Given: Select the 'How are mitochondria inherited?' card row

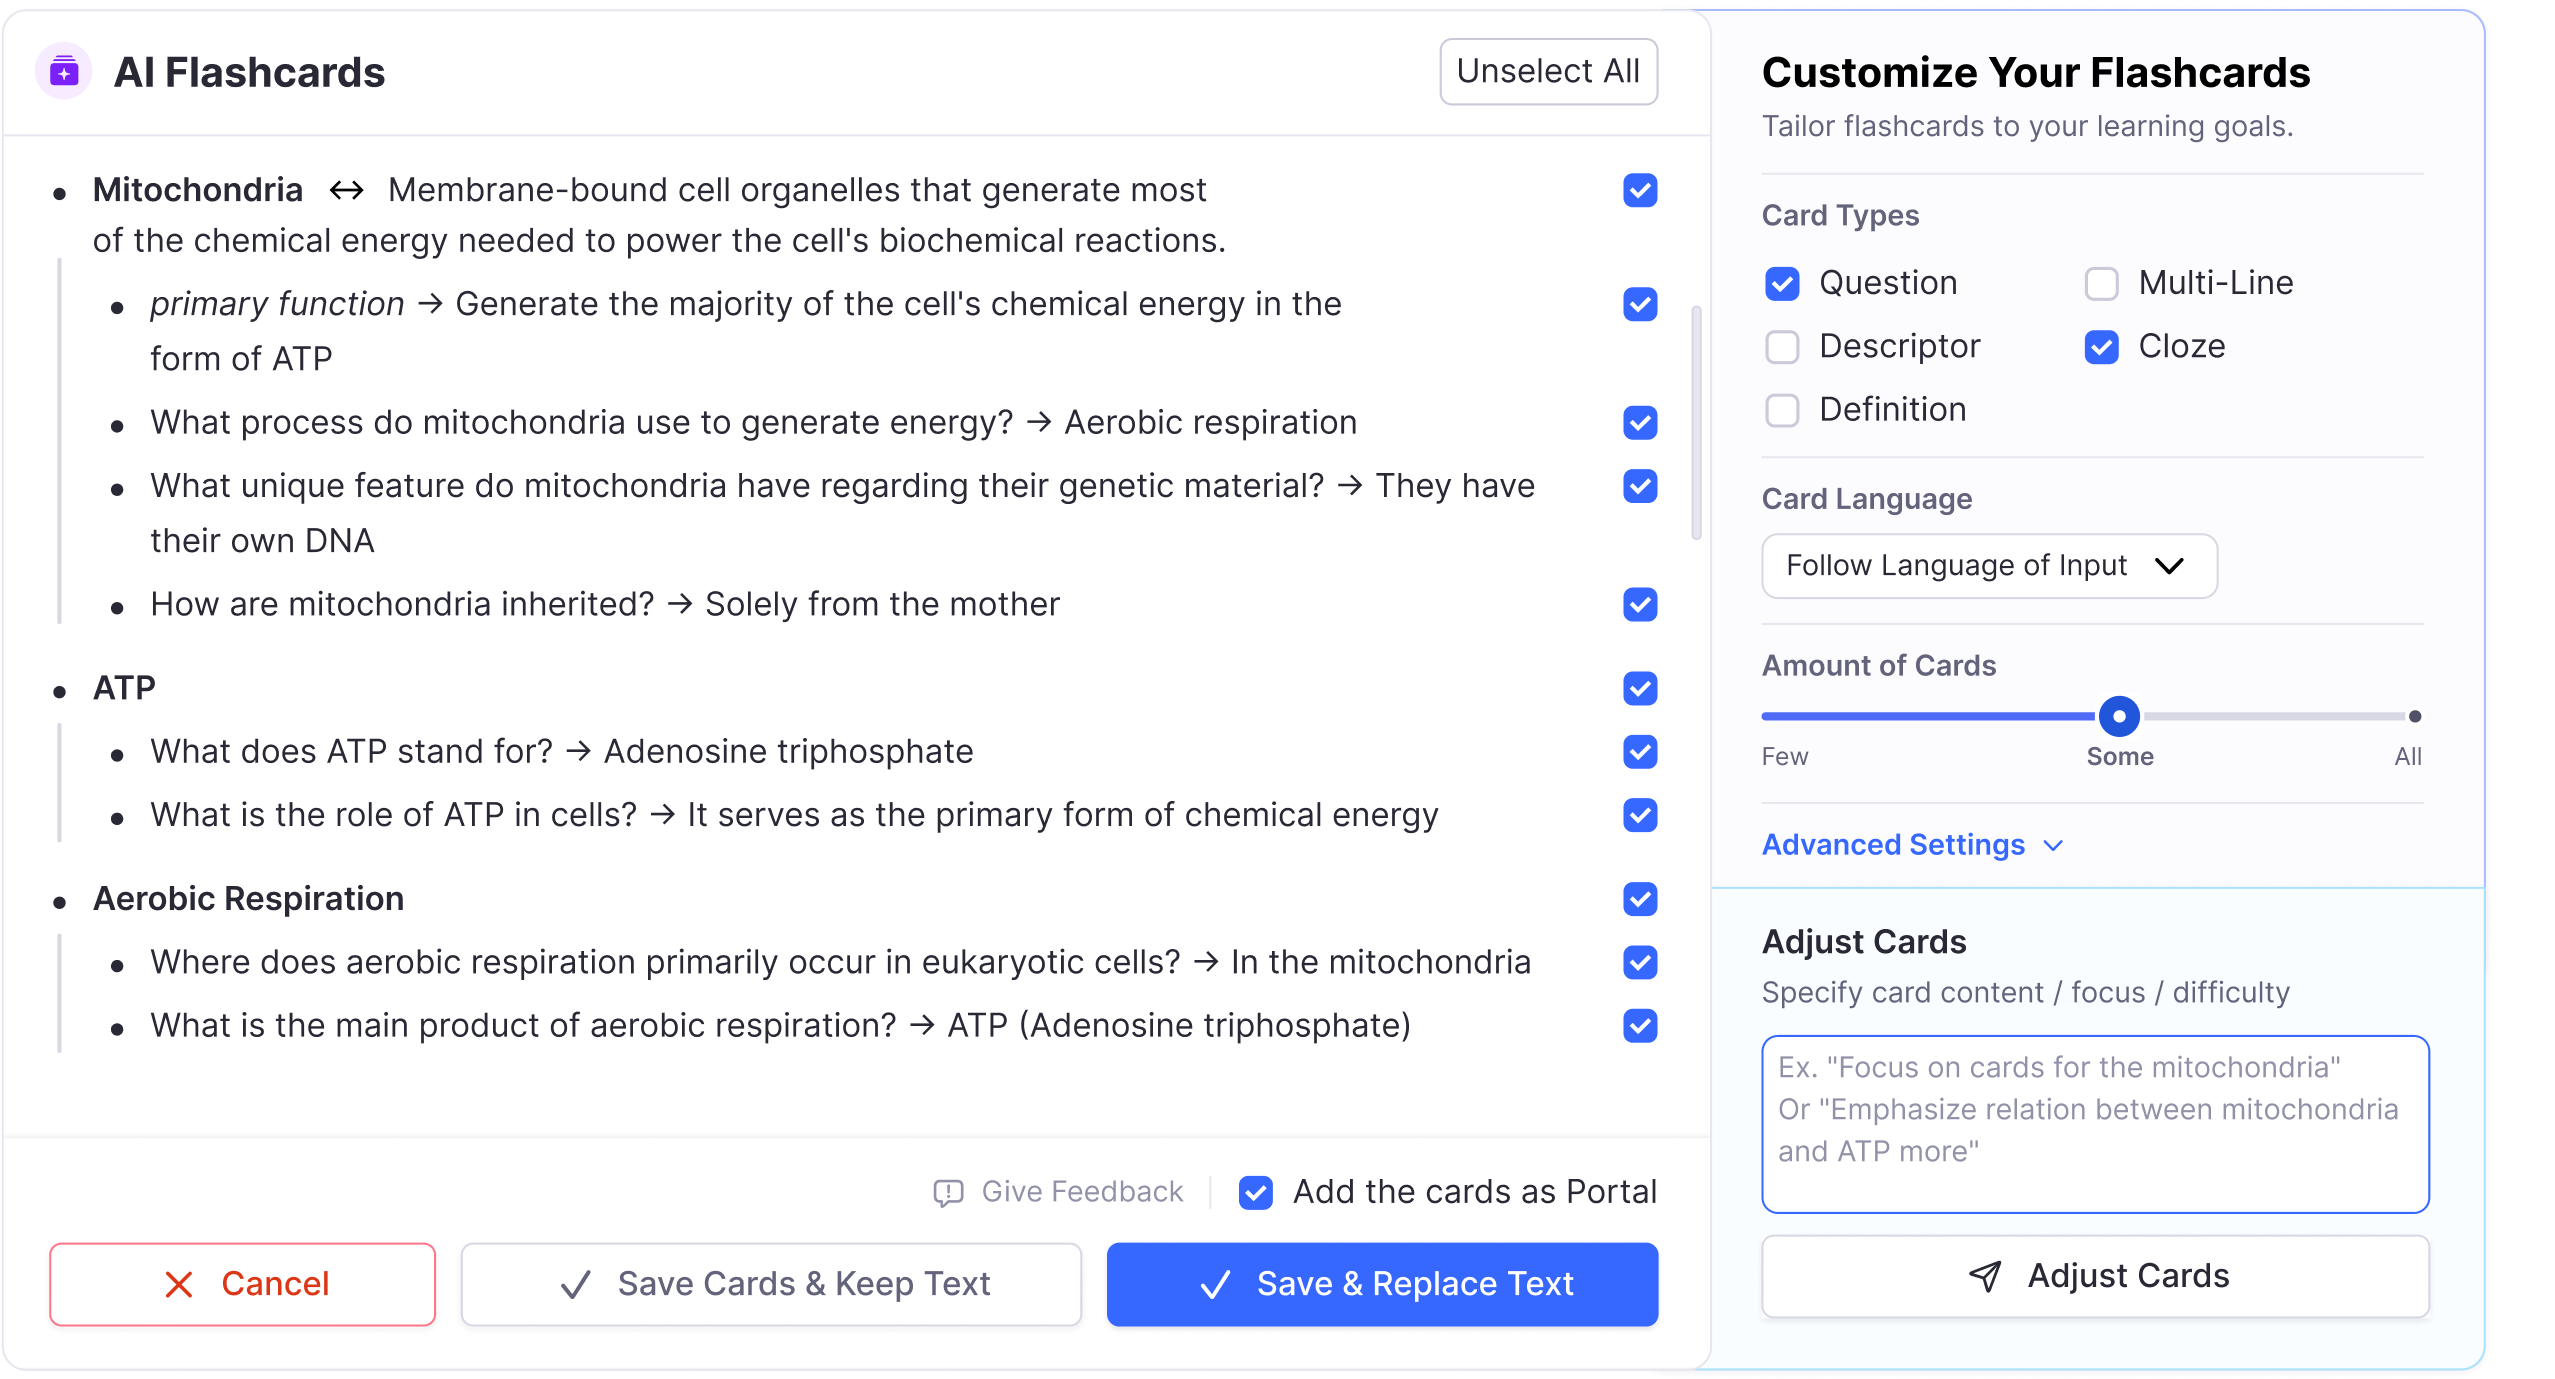Looking at the screenshot, I should [604, 604].
